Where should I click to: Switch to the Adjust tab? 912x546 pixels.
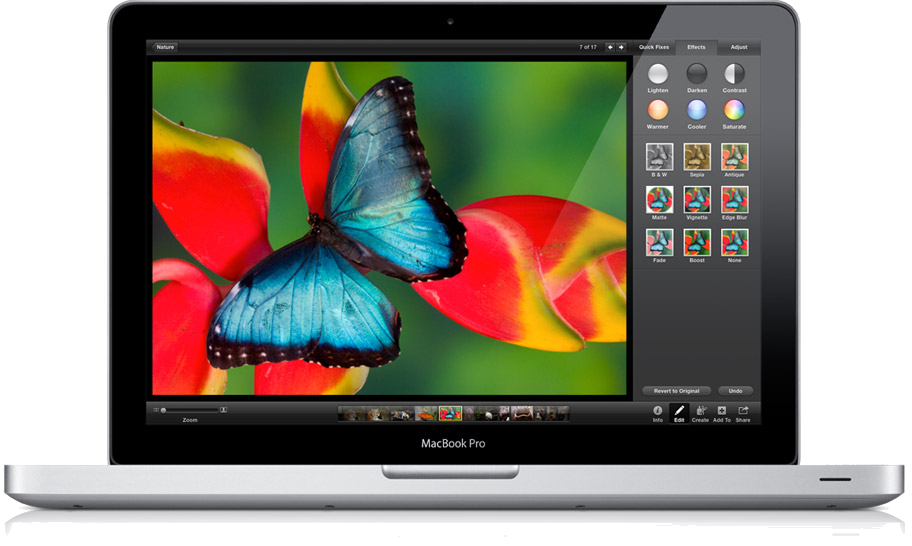(x=739, y=47)
